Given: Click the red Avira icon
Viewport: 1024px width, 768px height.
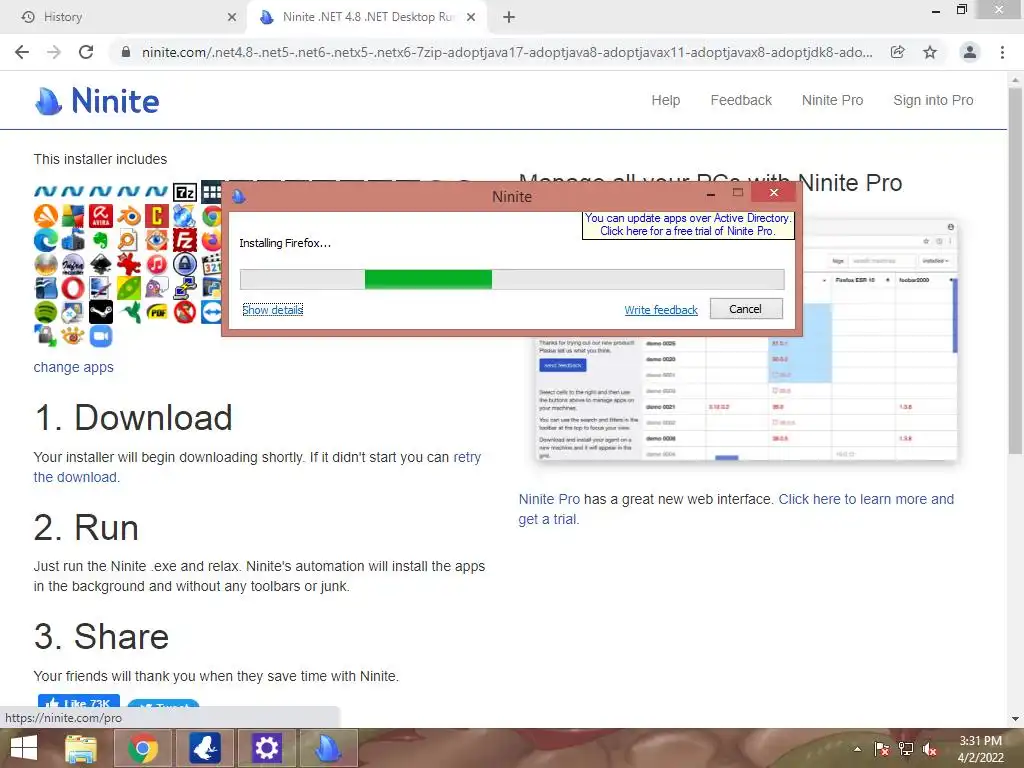Looking at the screenshot, I should tap(101, 216).
